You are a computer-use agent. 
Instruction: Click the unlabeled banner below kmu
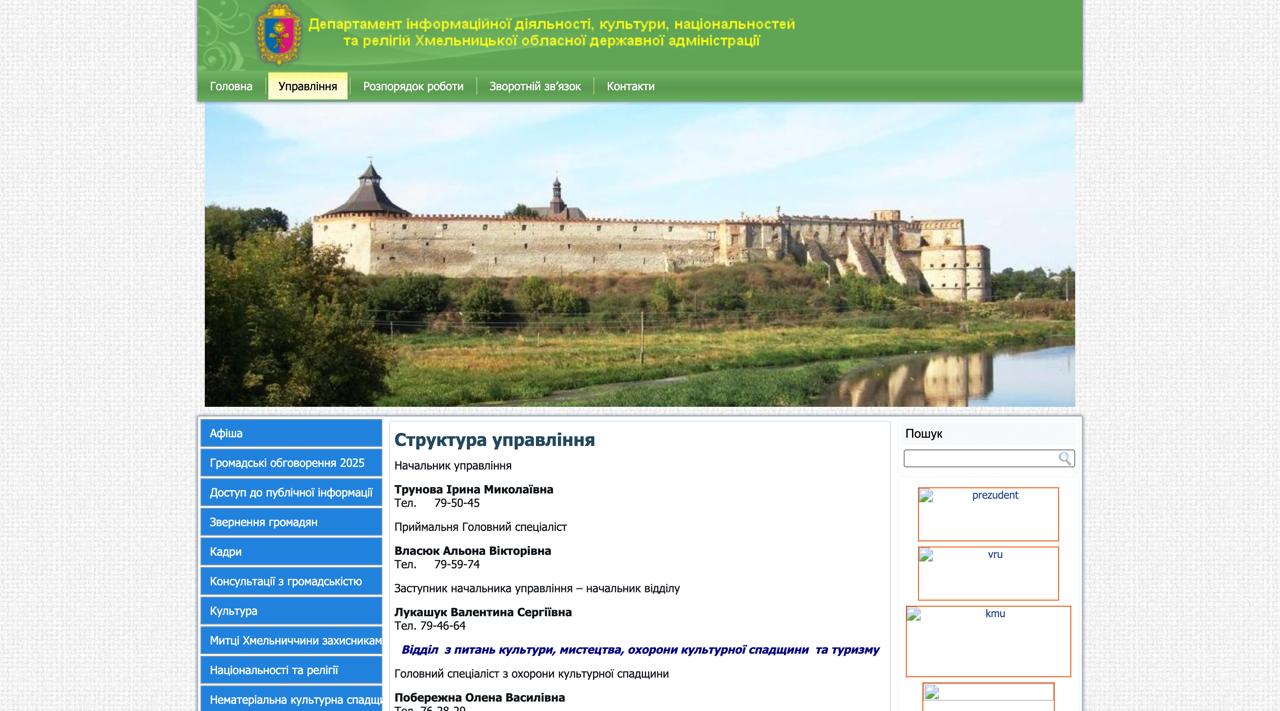(988, 697)
